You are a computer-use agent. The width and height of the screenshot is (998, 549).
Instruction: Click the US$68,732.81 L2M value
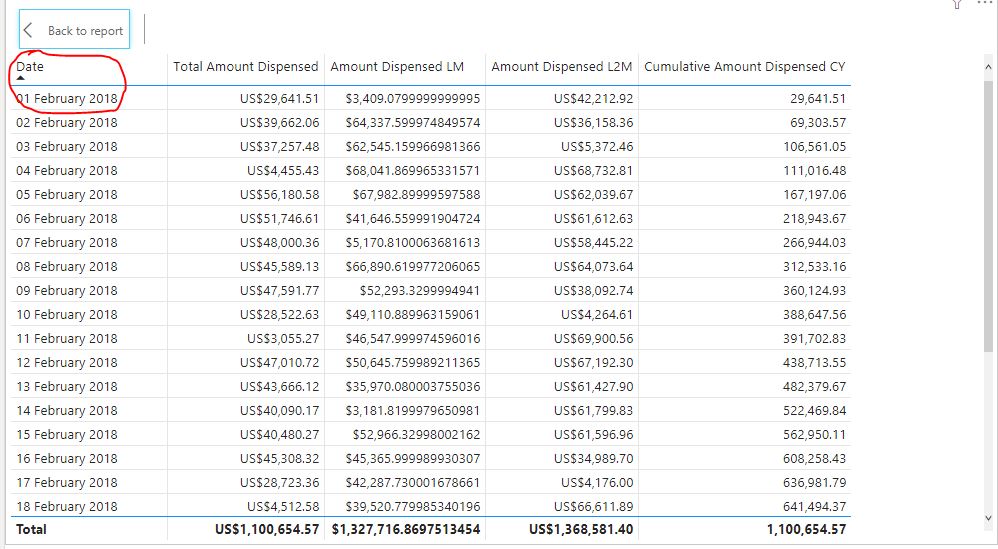tap(593, 170)
